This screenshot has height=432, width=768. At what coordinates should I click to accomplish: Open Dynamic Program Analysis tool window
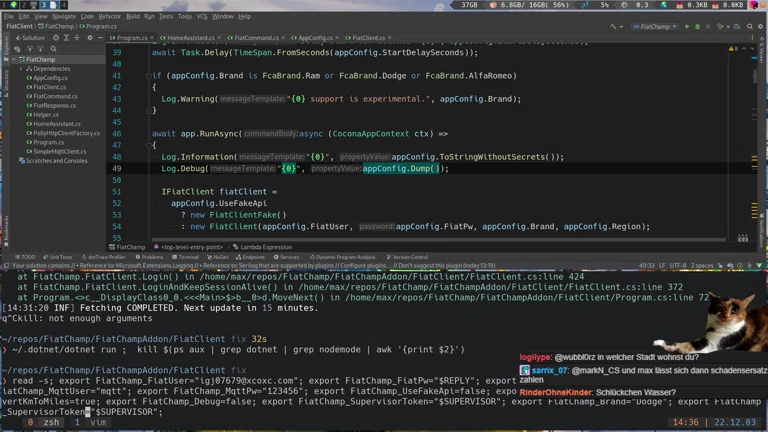342,257
